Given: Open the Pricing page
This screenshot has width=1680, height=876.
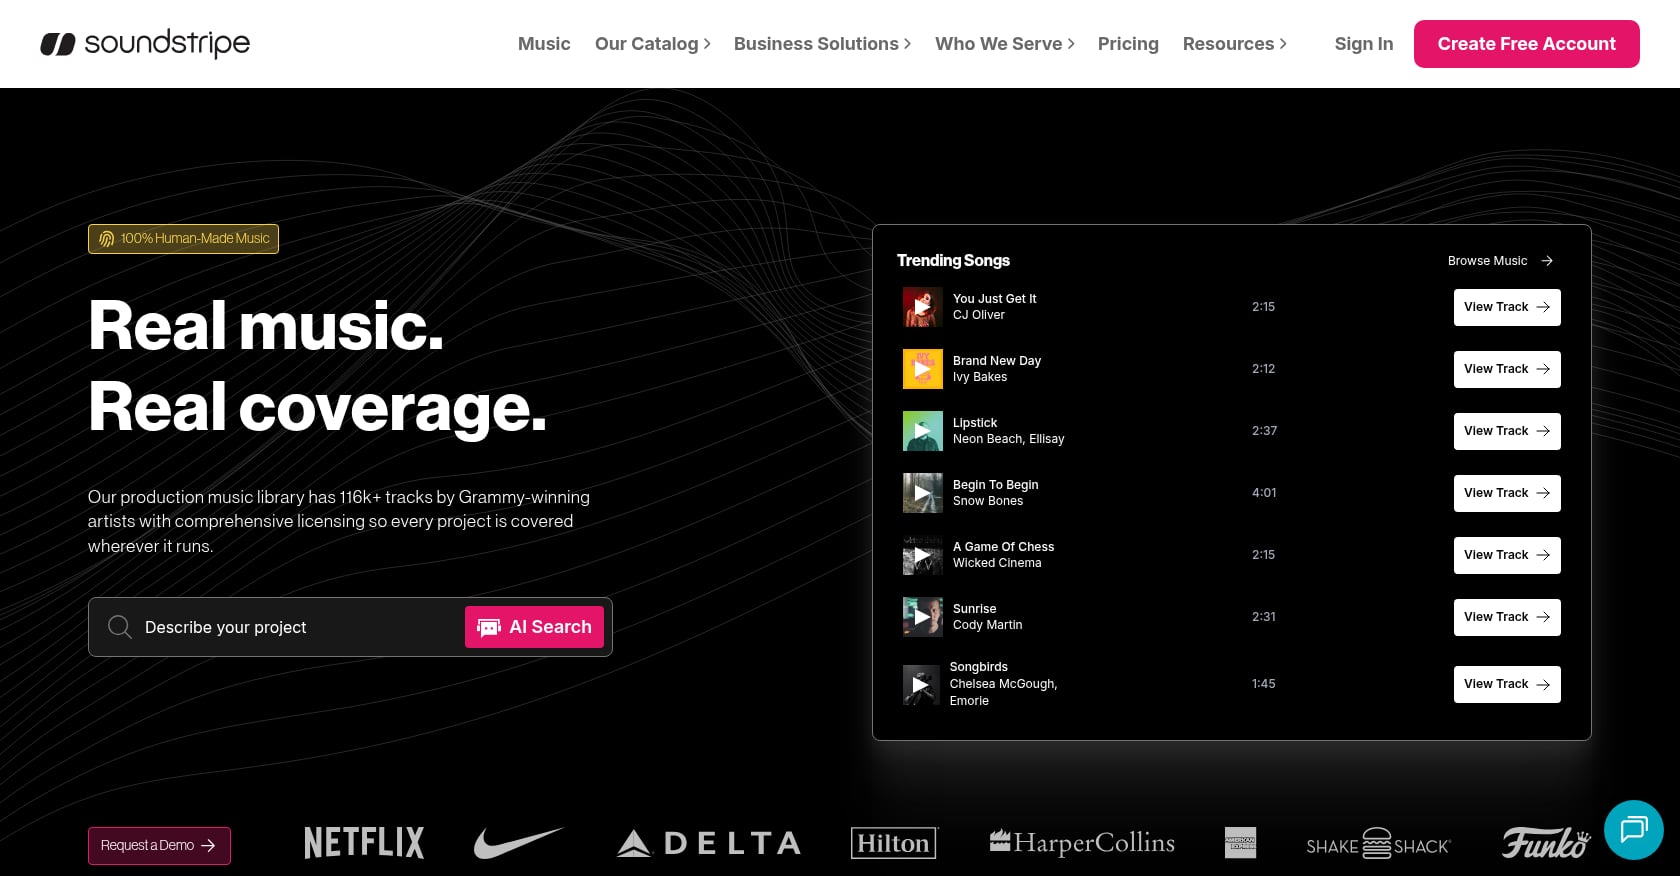Looking at the screenshot, I should pyautogui.click(x=1128, y=44).
